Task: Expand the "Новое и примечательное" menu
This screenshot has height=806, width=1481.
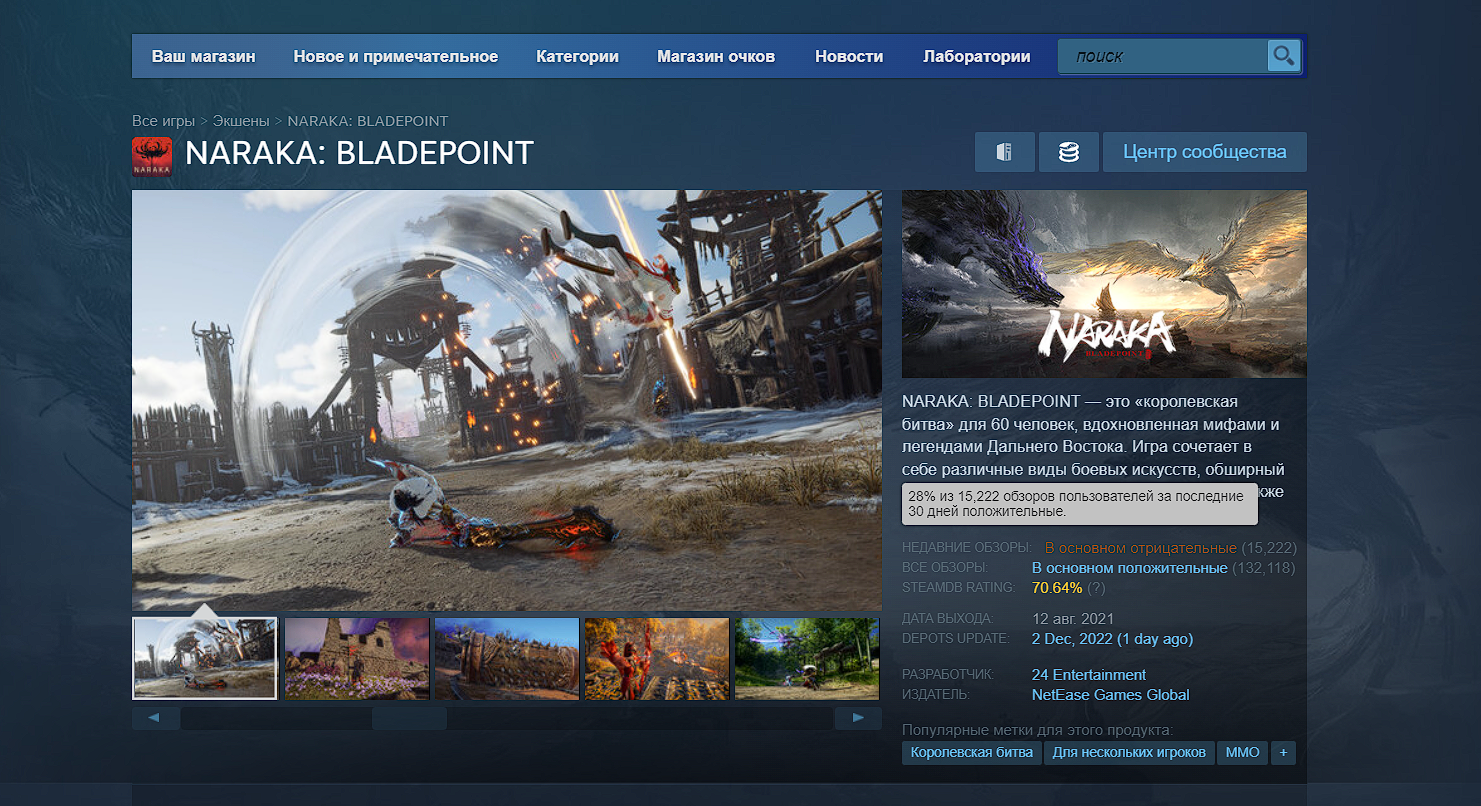Action: point(395,57)
